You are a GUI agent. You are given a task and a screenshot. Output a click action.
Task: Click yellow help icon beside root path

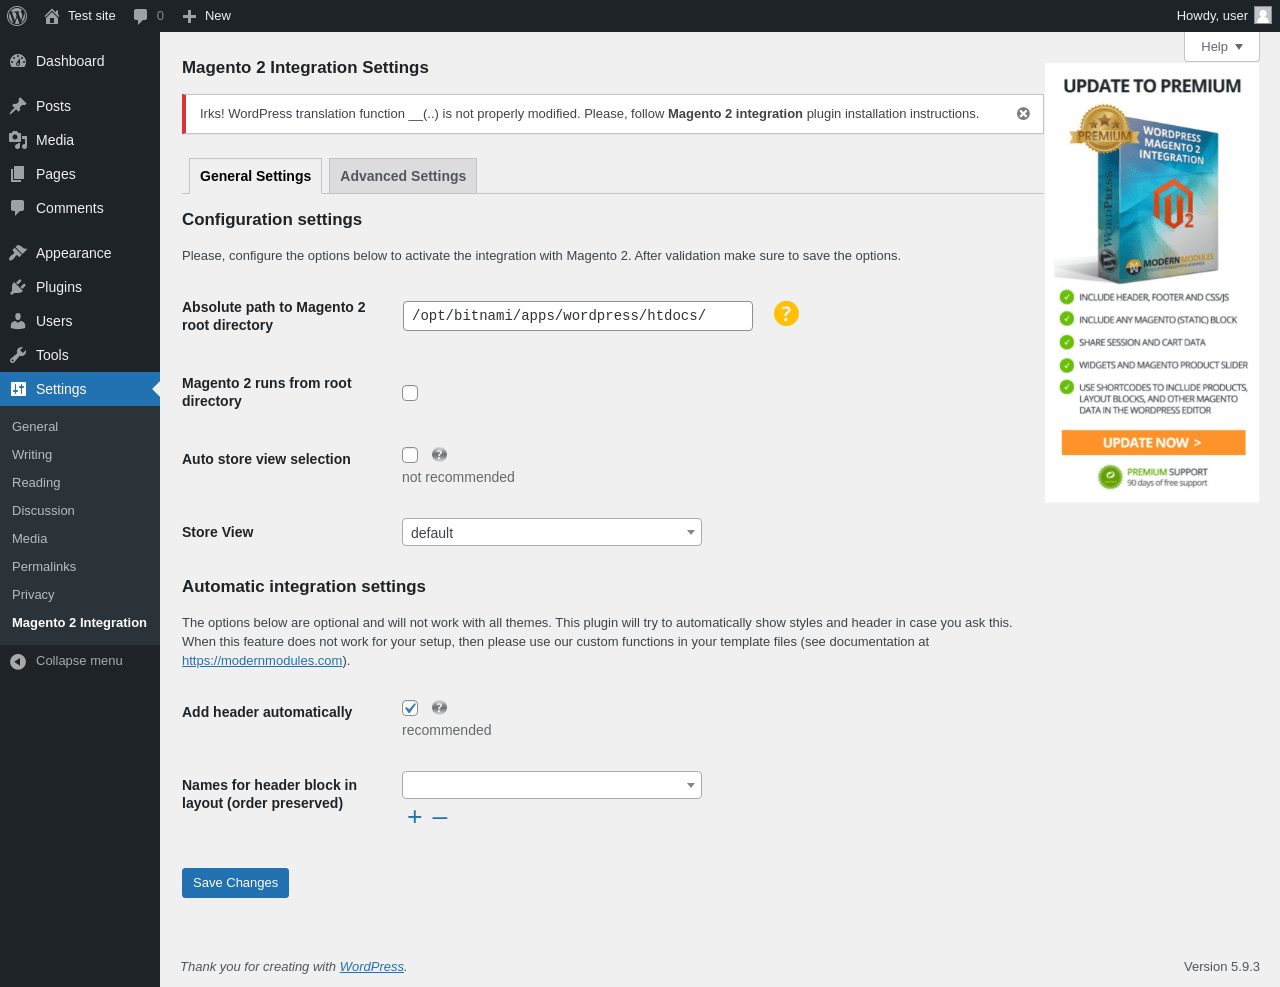click(x=786, y=314)
